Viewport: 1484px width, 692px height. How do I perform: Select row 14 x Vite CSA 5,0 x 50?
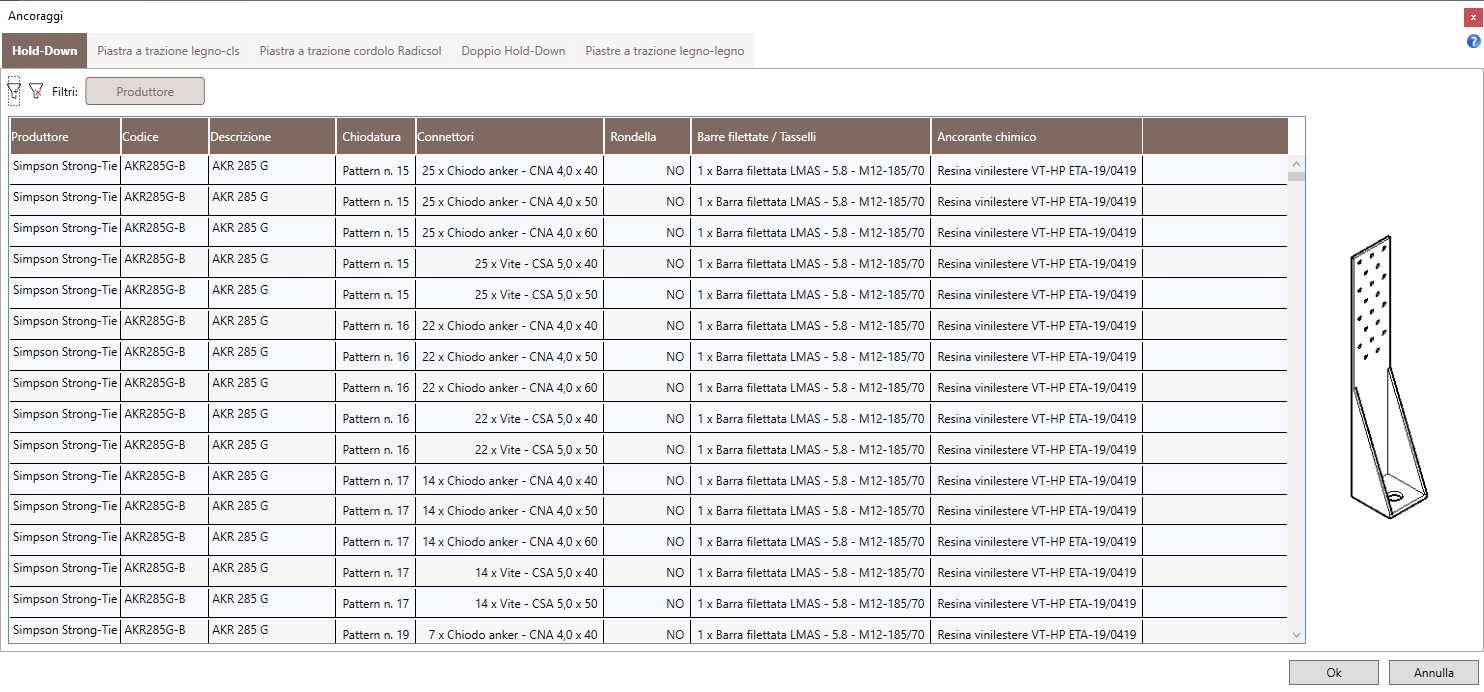[648, 604]
